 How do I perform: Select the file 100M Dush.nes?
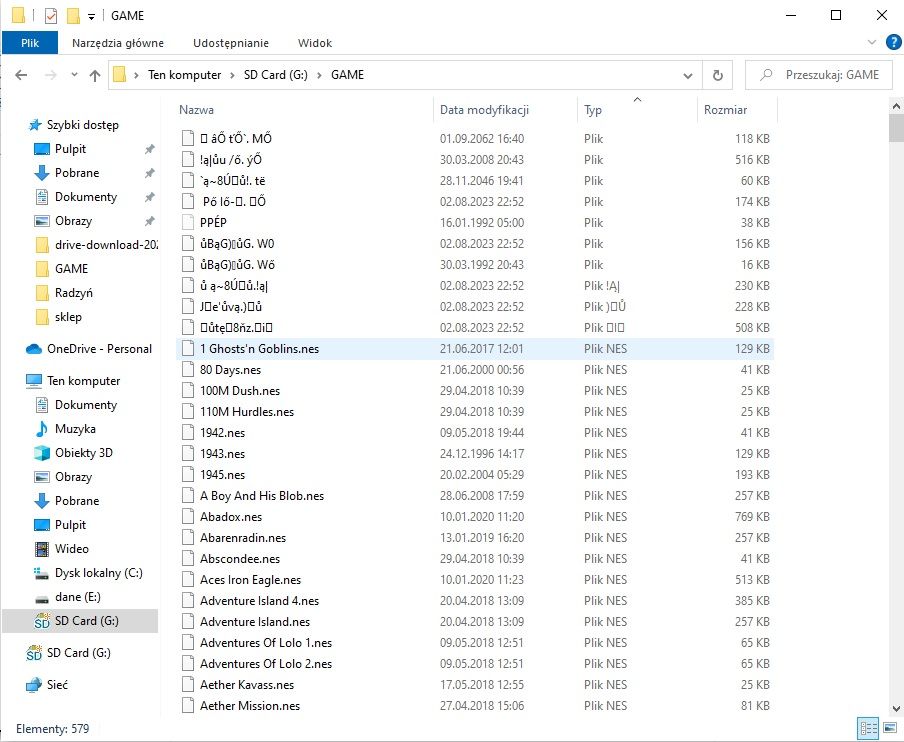[240, 391]
